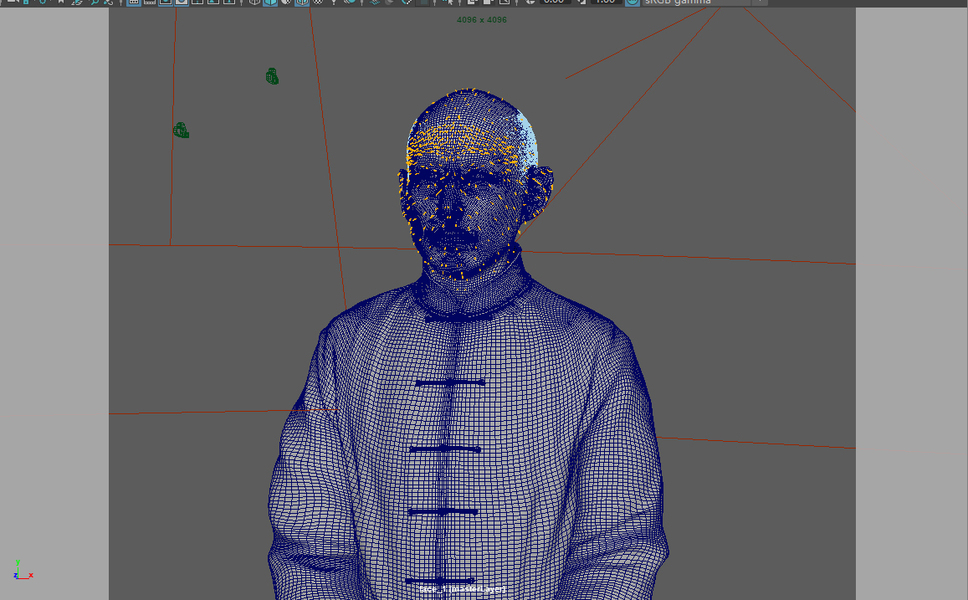968x600 pixels.
Task: Click the XYZ axis gizmo
Action: (x=22, y=570)
